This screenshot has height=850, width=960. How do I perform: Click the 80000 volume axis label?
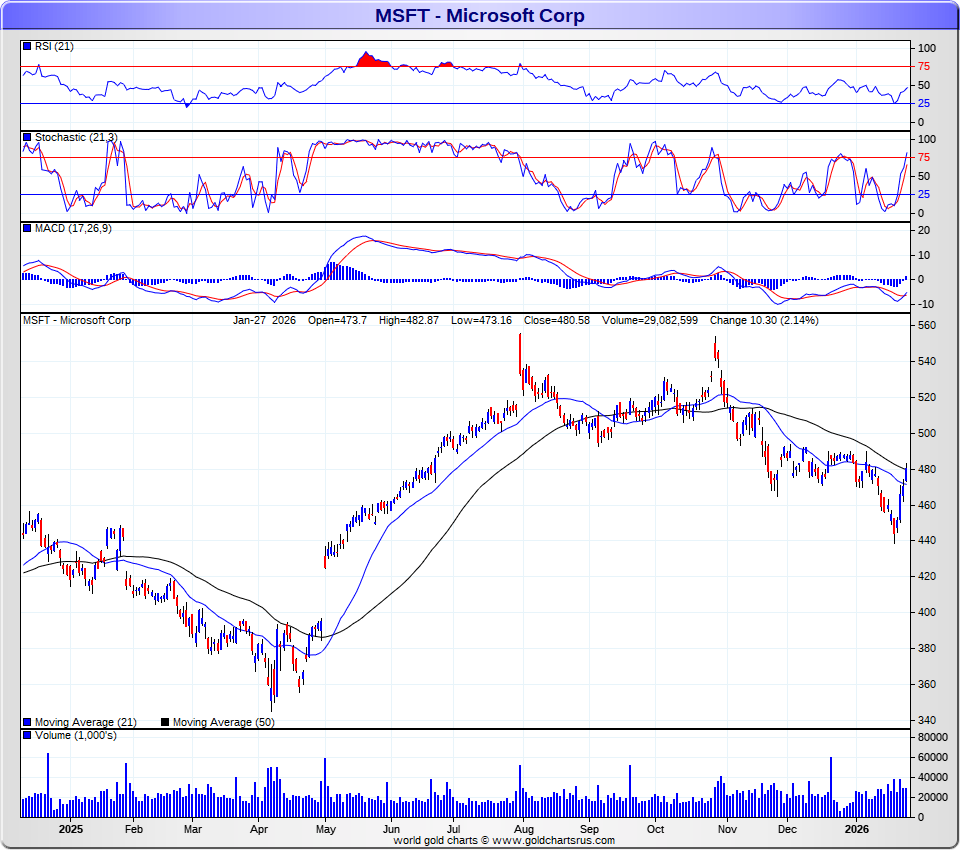pyautogui.click(x=933, y=737)
